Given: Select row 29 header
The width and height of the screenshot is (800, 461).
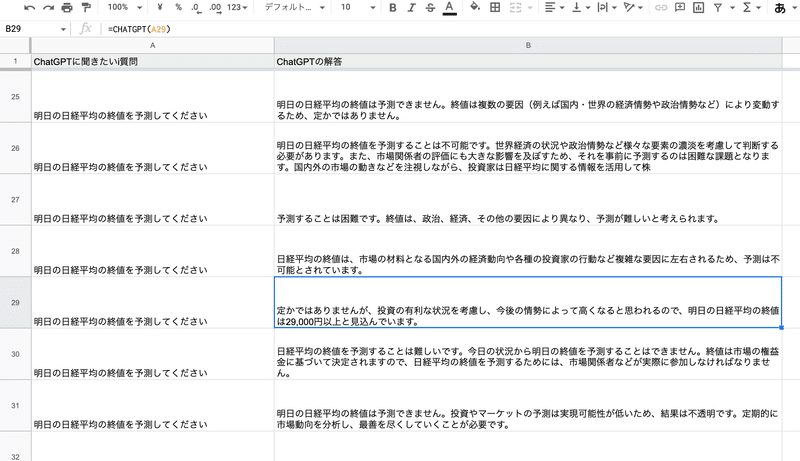Looking at the screenshot, I should 15,302.
